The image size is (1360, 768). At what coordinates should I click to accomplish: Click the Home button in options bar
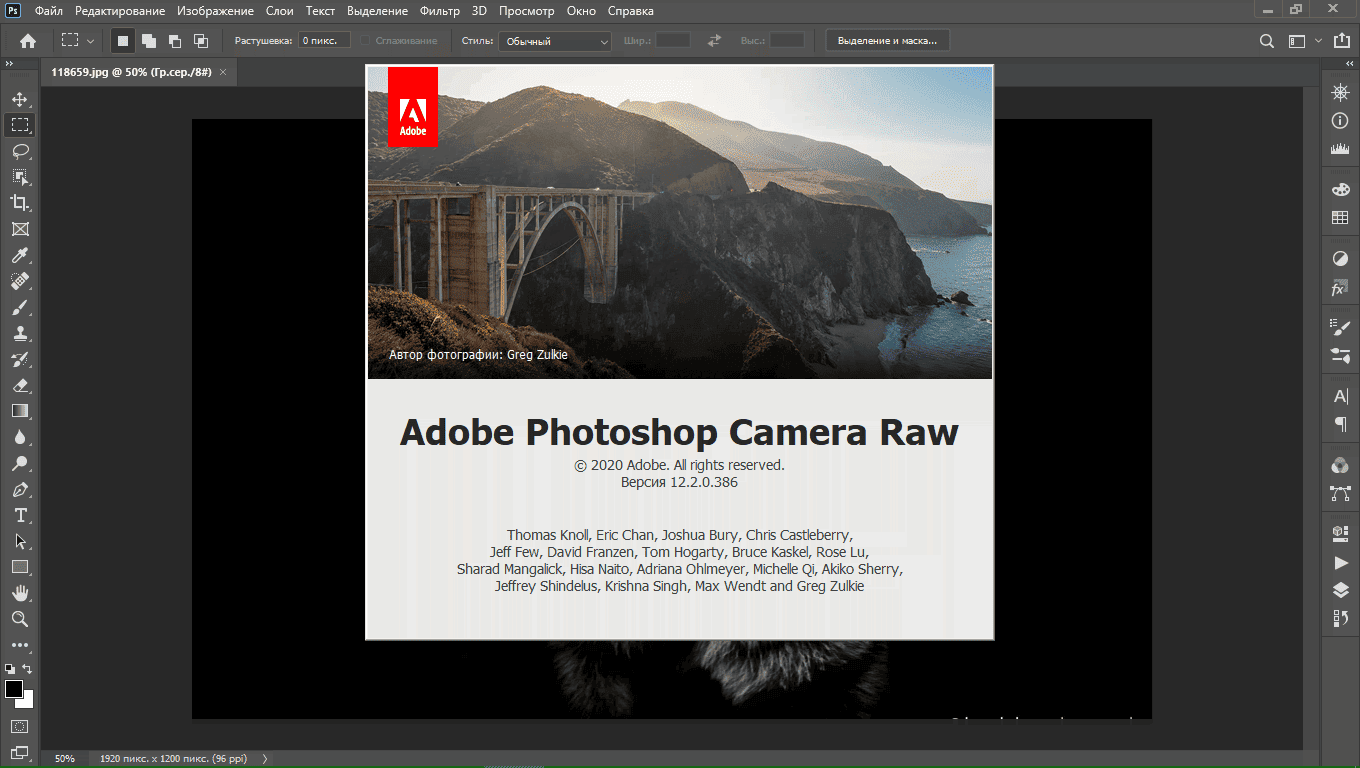coord(28,41)
